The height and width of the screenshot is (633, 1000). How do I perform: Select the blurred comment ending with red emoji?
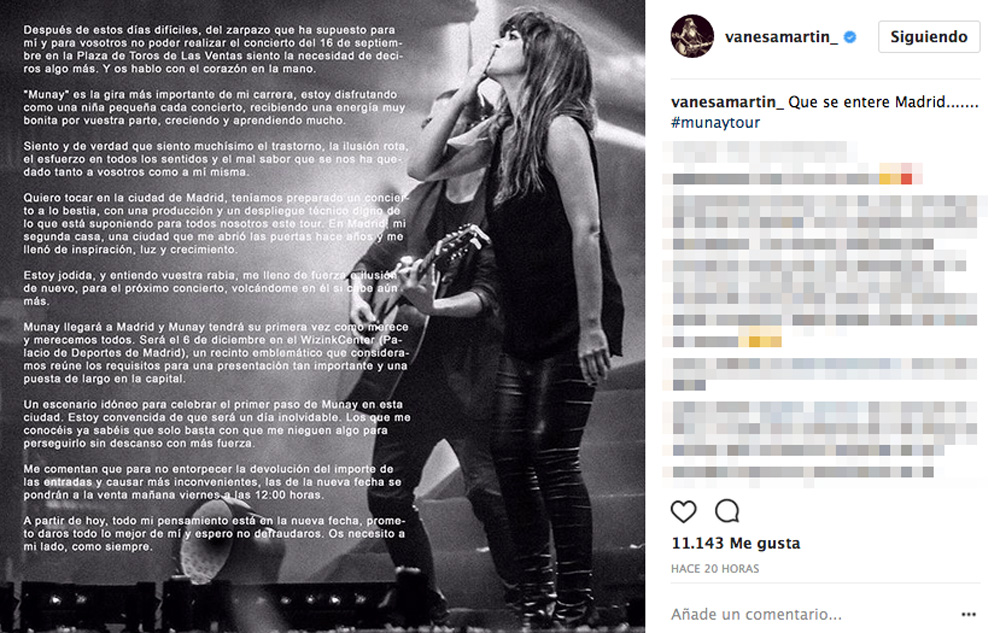(794, 166)
